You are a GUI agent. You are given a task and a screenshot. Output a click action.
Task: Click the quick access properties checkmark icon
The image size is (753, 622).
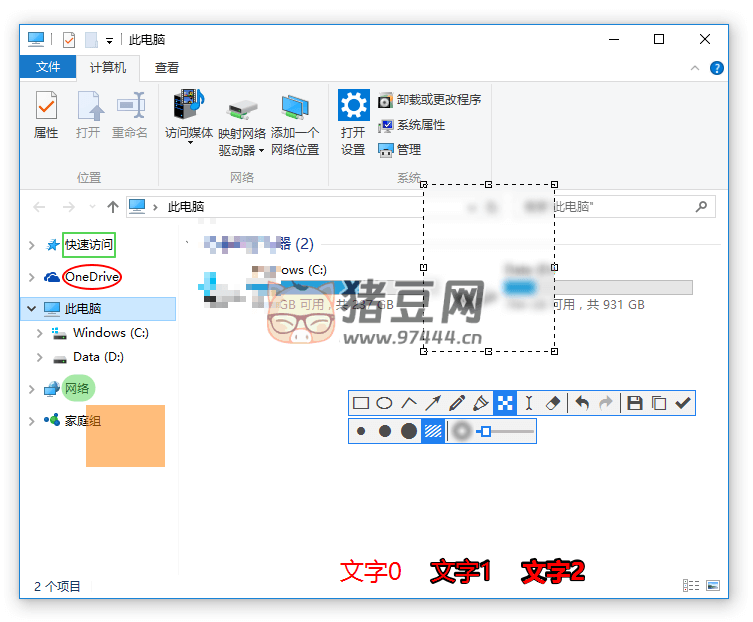click(x=69, y=40)
